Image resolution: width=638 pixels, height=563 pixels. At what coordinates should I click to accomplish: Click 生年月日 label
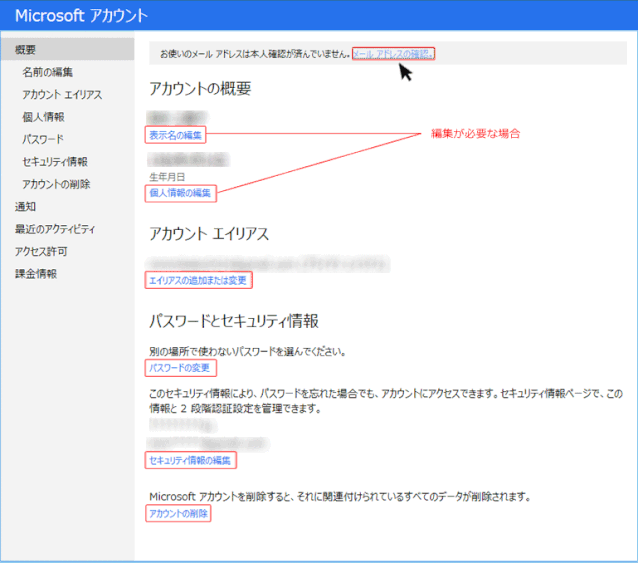click(167, 177)
